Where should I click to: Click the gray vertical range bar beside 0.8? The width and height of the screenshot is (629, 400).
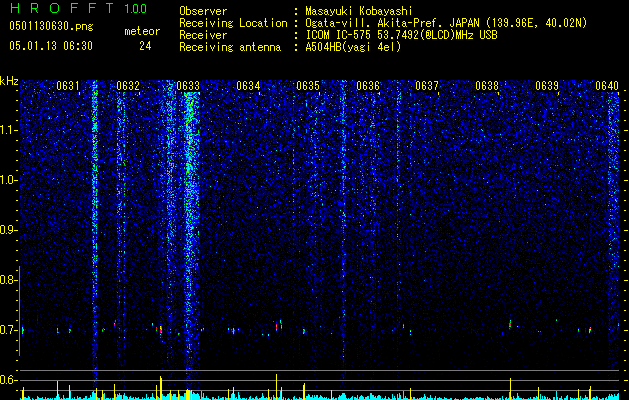(19, 310)
